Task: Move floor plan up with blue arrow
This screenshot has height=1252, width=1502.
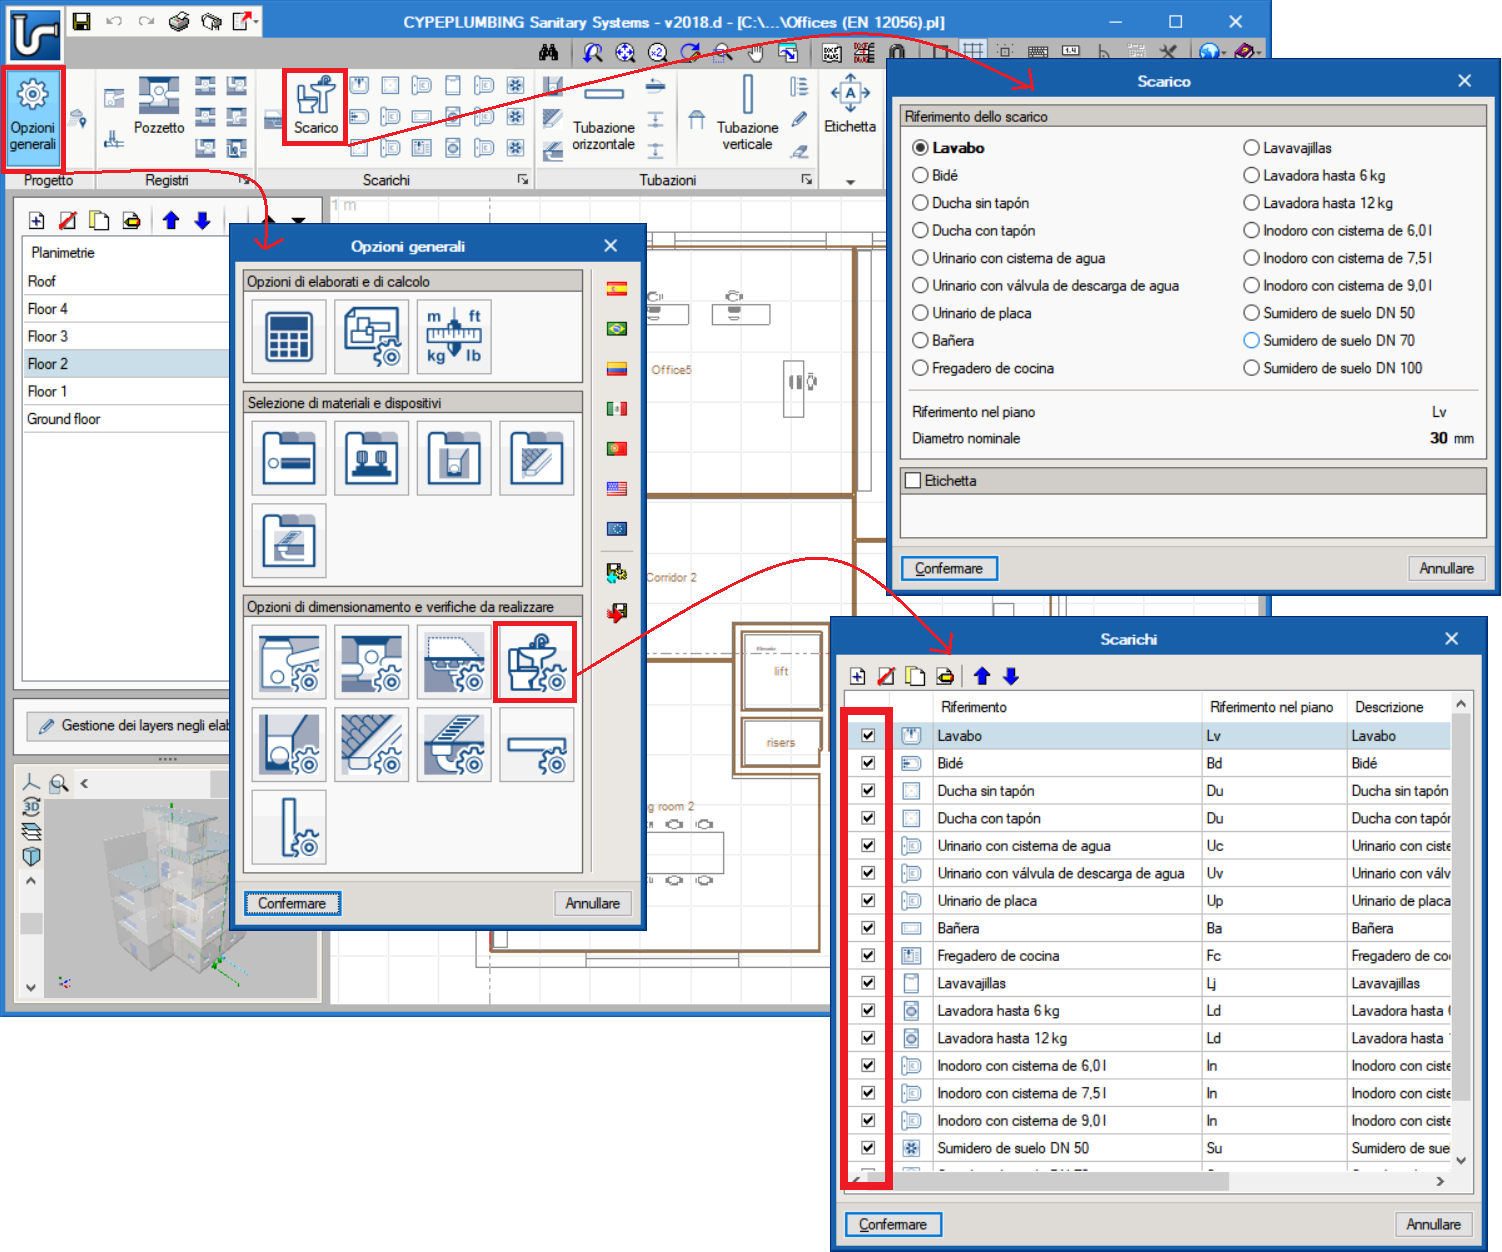Action: click(171, 221)
